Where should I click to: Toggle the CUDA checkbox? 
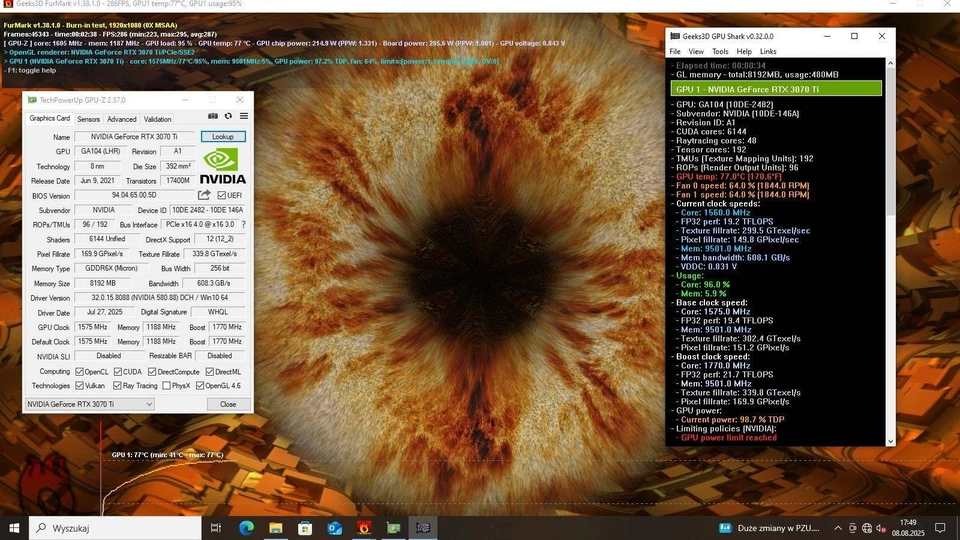118,372
